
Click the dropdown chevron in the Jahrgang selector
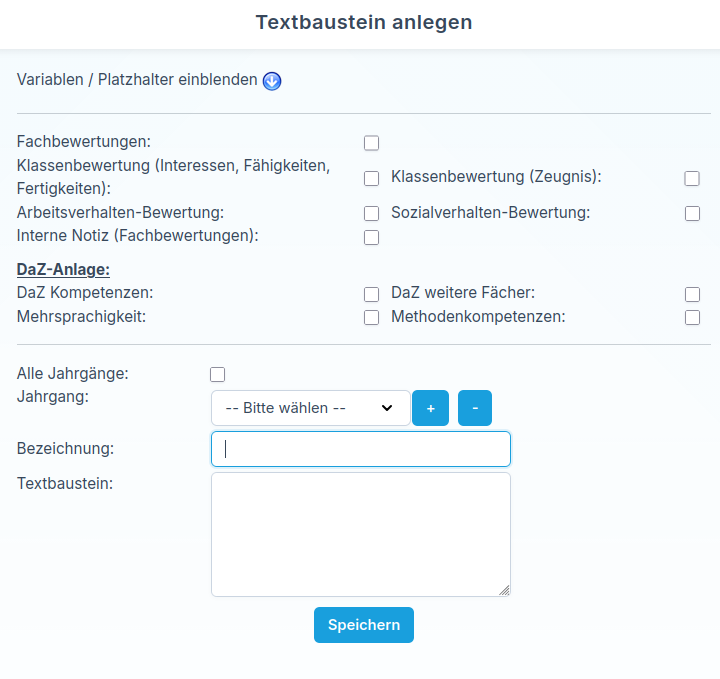[387, 408]
